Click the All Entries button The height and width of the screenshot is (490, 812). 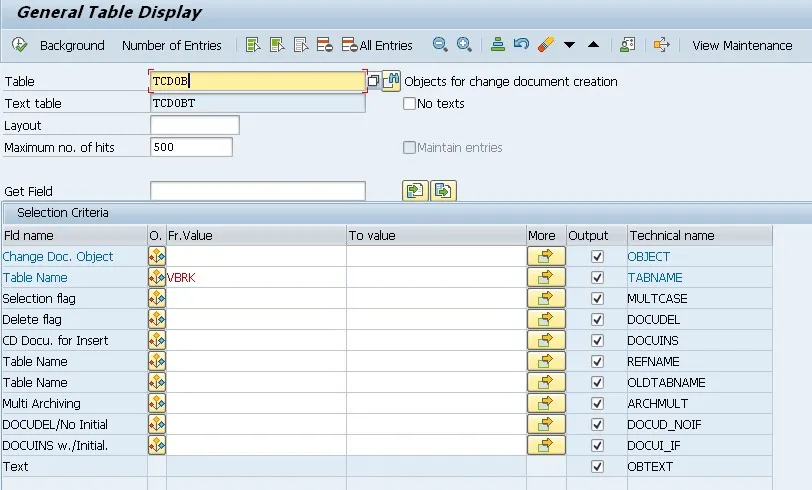378,46
